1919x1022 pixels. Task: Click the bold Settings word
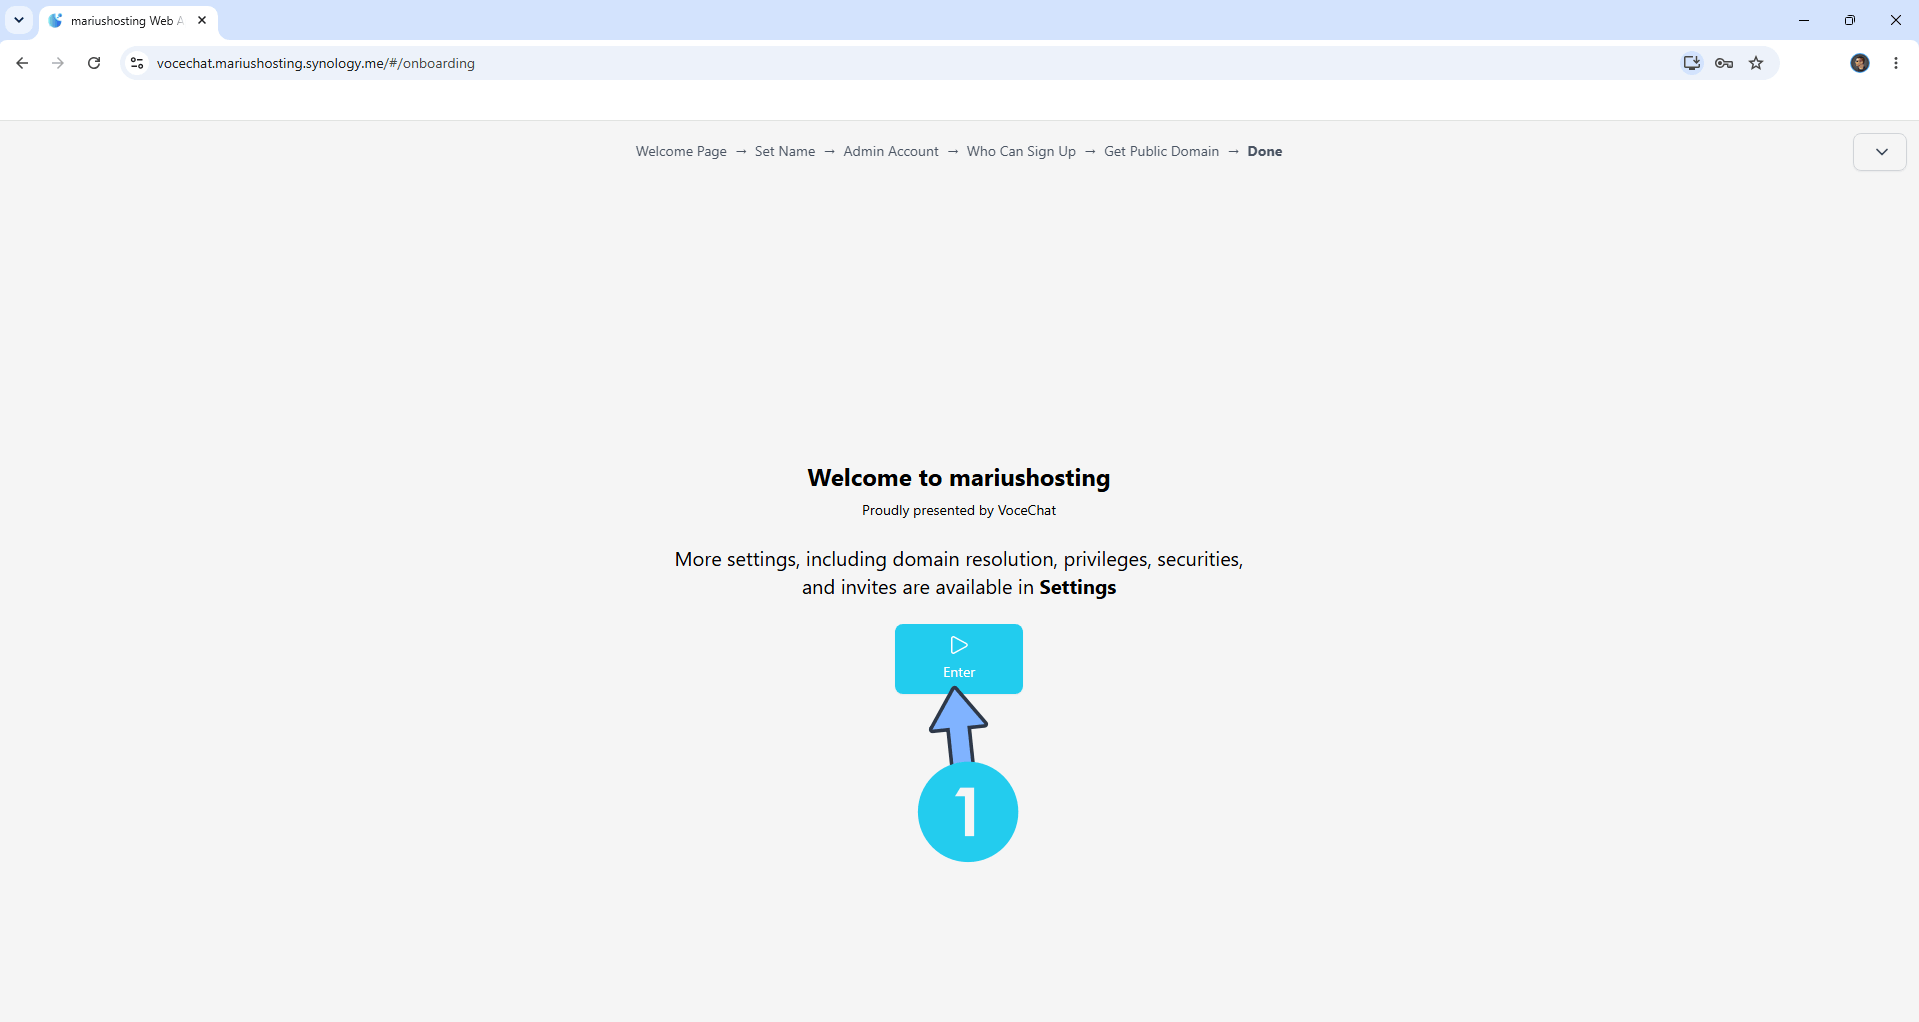pos(1078,587)
